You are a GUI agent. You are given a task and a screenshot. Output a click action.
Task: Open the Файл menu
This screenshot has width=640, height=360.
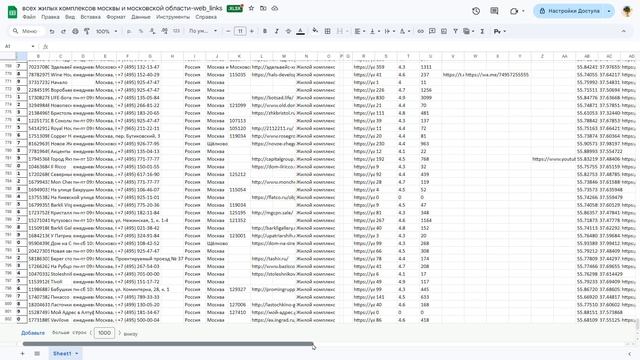click(29, 17)
